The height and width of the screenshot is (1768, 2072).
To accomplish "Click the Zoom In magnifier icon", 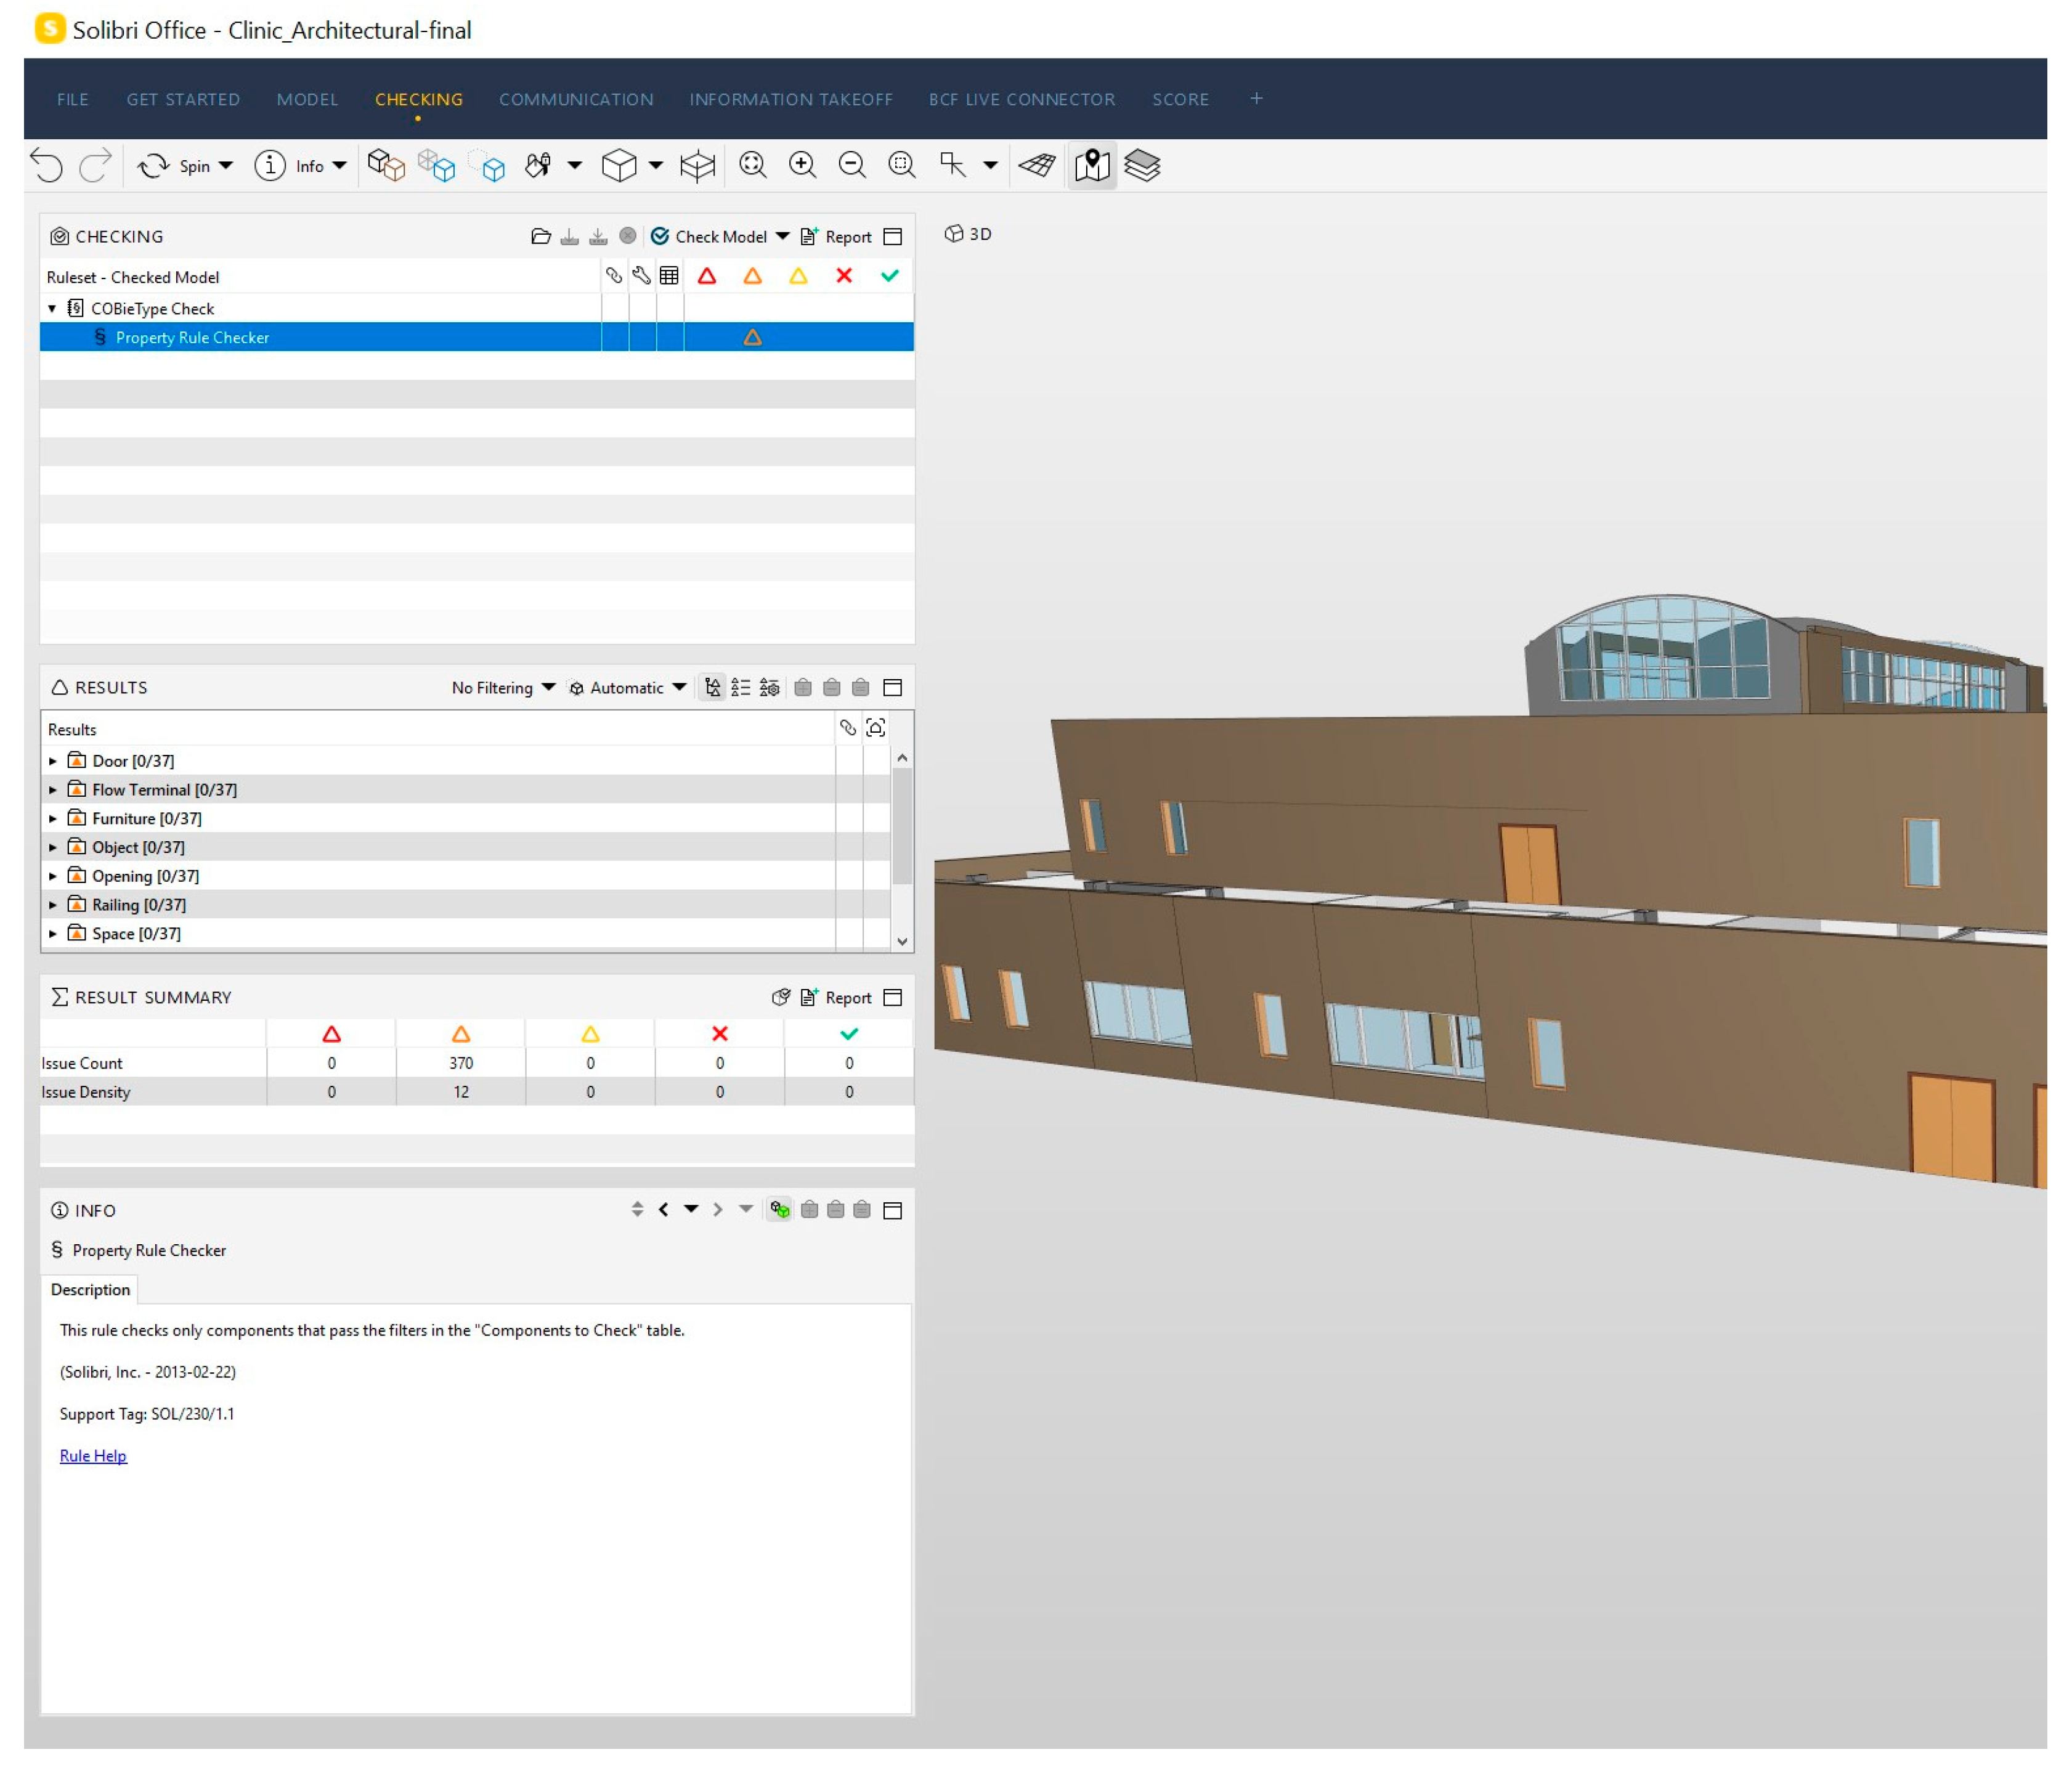I will pyautogui.click(x=802, y=165).
